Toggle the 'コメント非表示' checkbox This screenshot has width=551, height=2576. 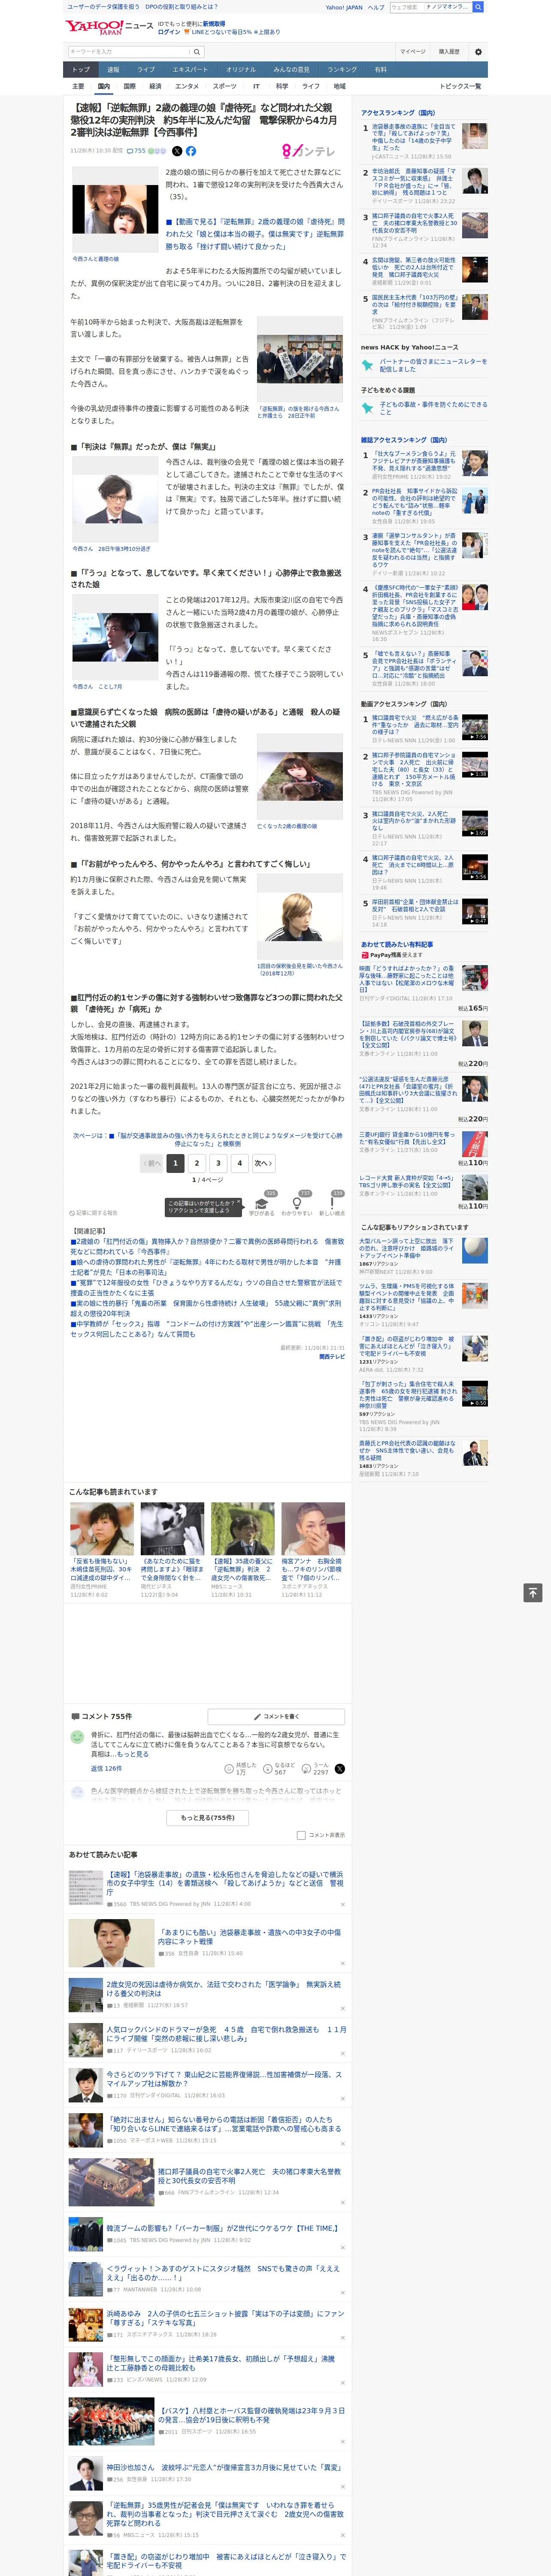pos(301,1835)
